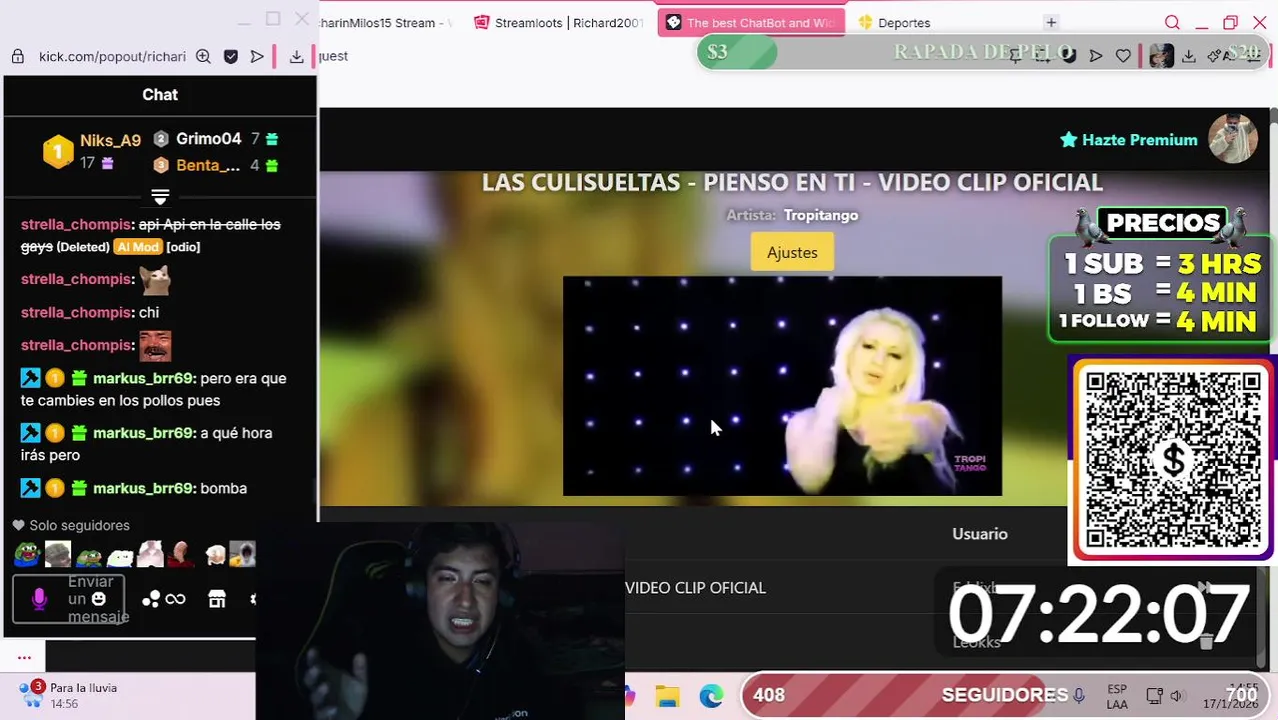Screen dimensions: 1278x720
Task: Click the magenta microphone icon in chat input
Action: pyautogui.click(x=39, y=598)
